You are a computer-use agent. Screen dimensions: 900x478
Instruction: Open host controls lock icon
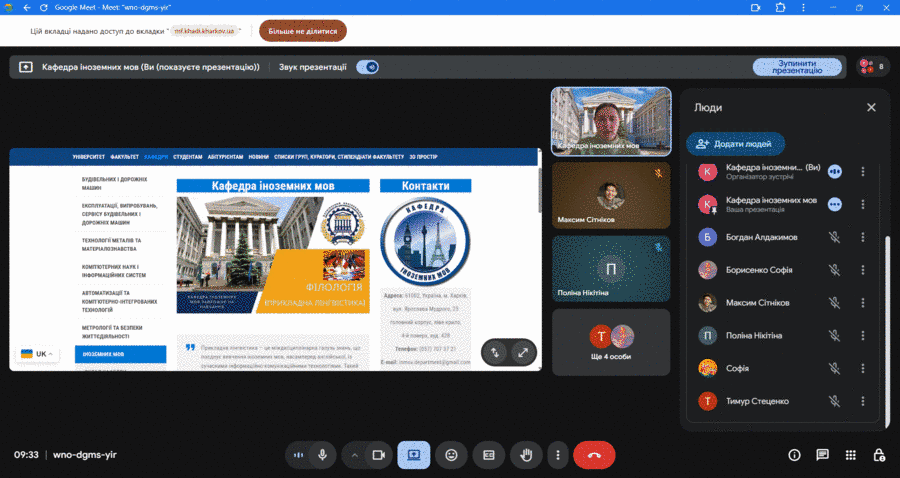coord(879,455)
